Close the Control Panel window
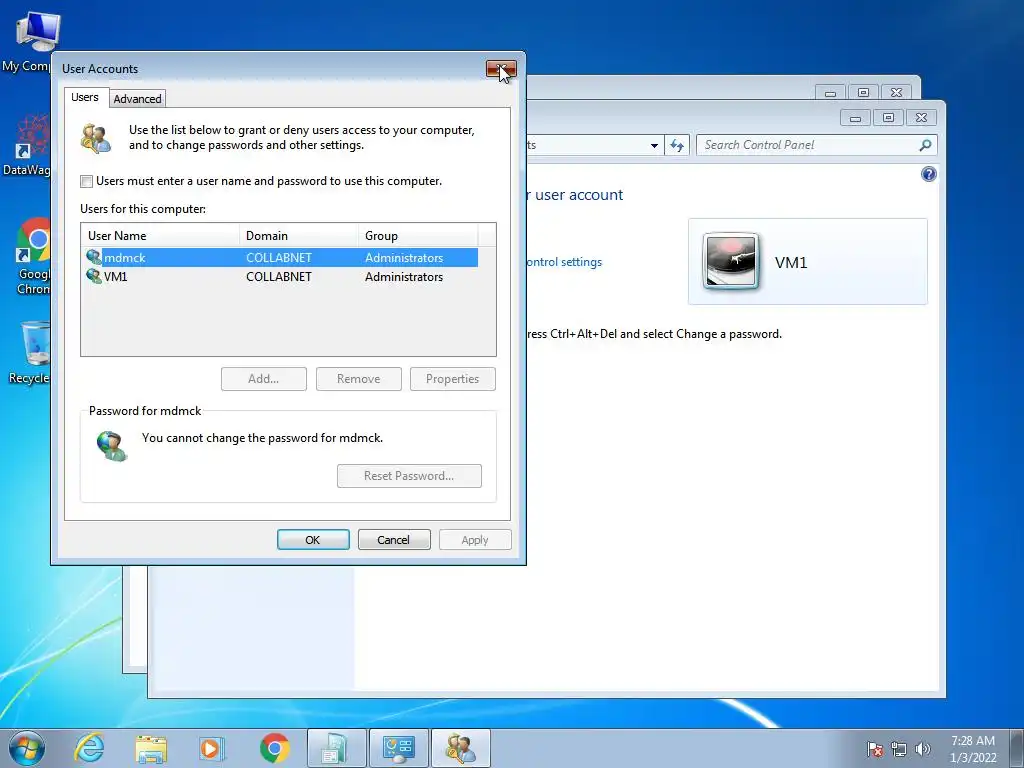 click(x=921, y=118)
